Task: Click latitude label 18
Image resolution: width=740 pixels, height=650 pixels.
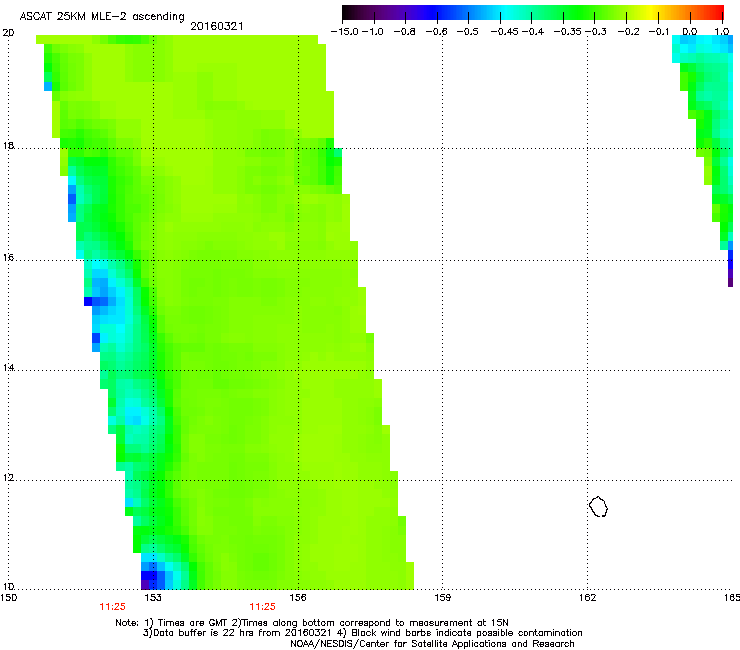Action: click(8, 146)
